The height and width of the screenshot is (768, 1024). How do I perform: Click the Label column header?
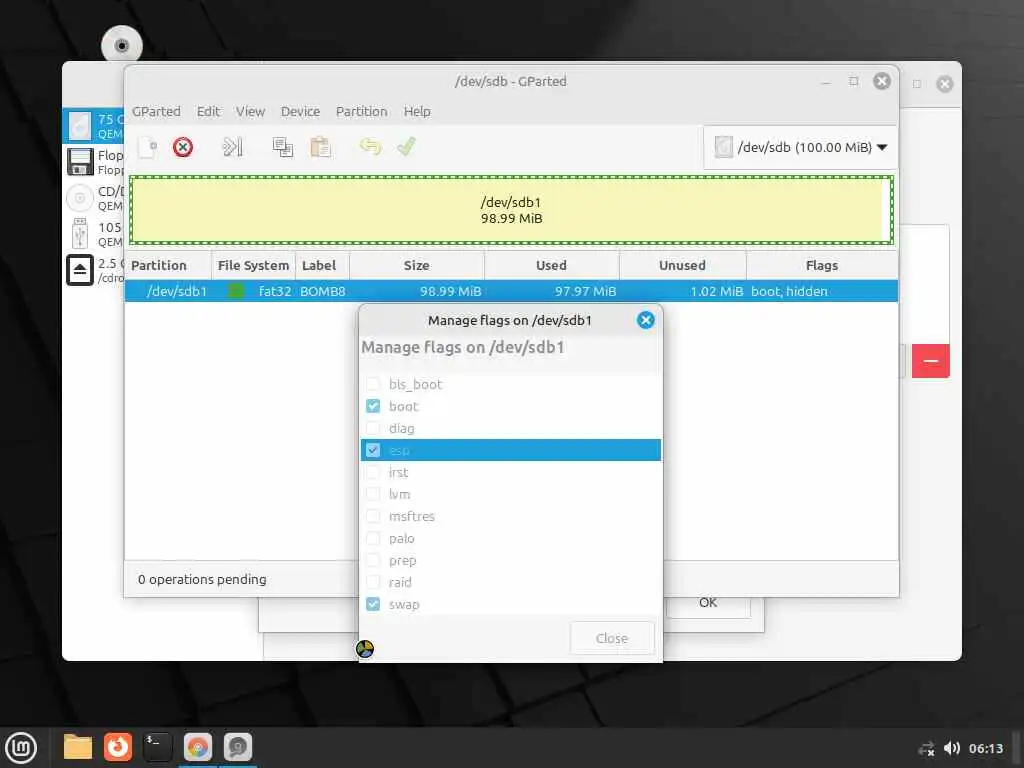[323, 265]
